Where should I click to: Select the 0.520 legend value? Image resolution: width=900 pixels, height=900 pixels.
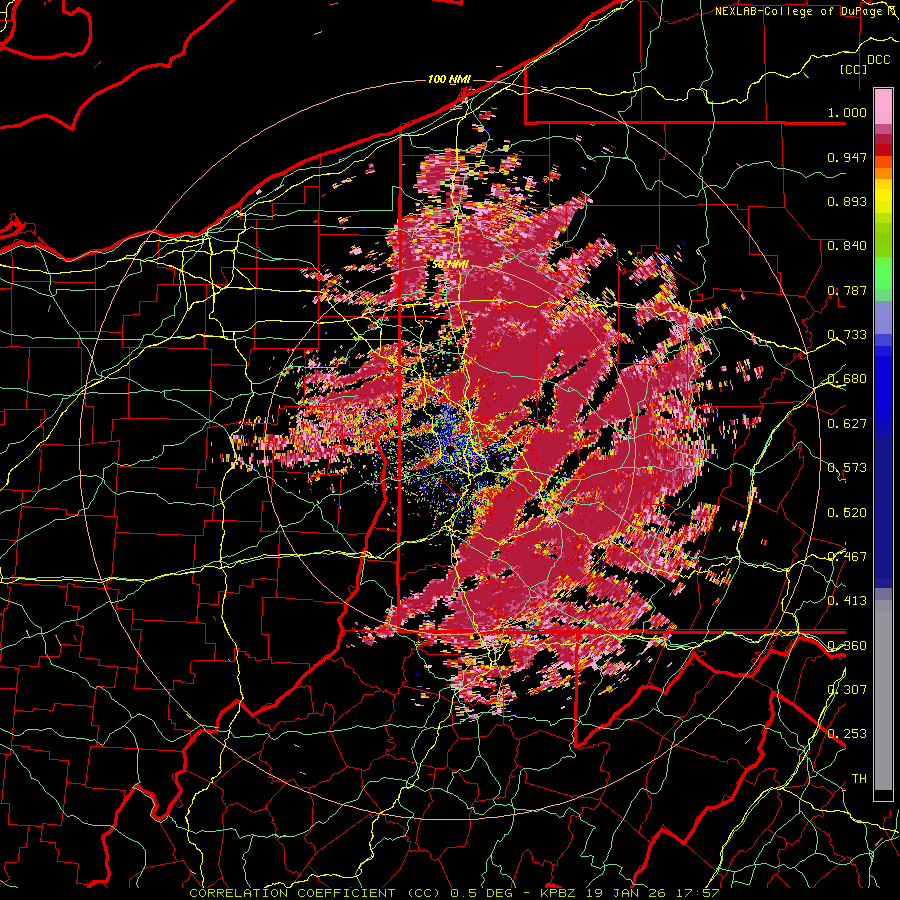click(x=847, y=513)
